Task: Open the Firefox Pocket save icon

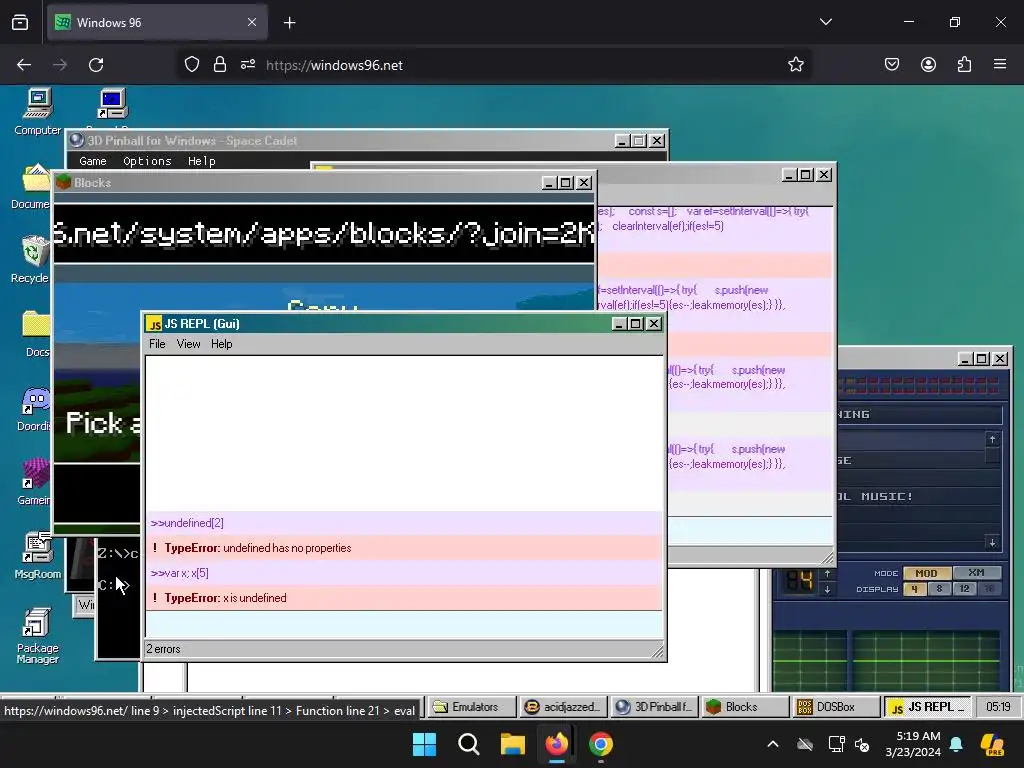Action: 892,64
